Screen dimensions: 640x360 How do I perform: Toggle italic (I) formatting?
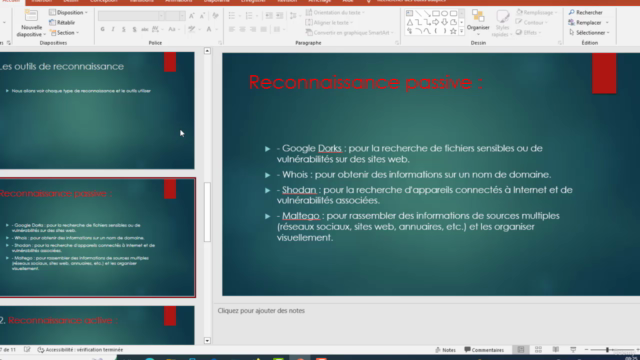[x=113, y=29]
